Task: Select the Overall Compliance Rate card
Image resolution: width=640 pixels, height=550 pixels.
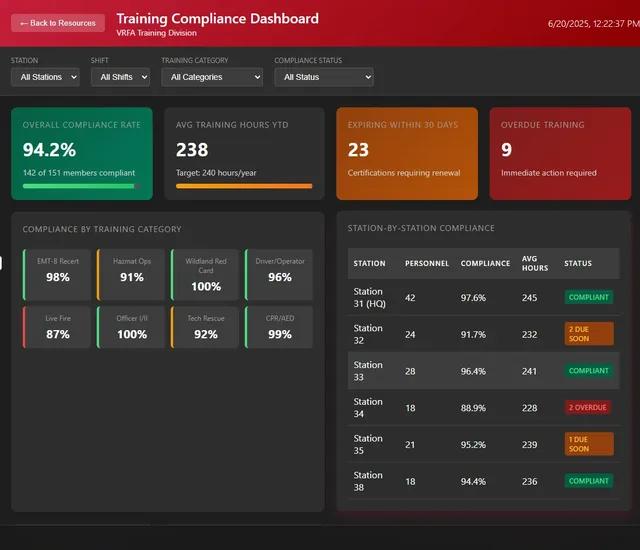Action: 82,153
